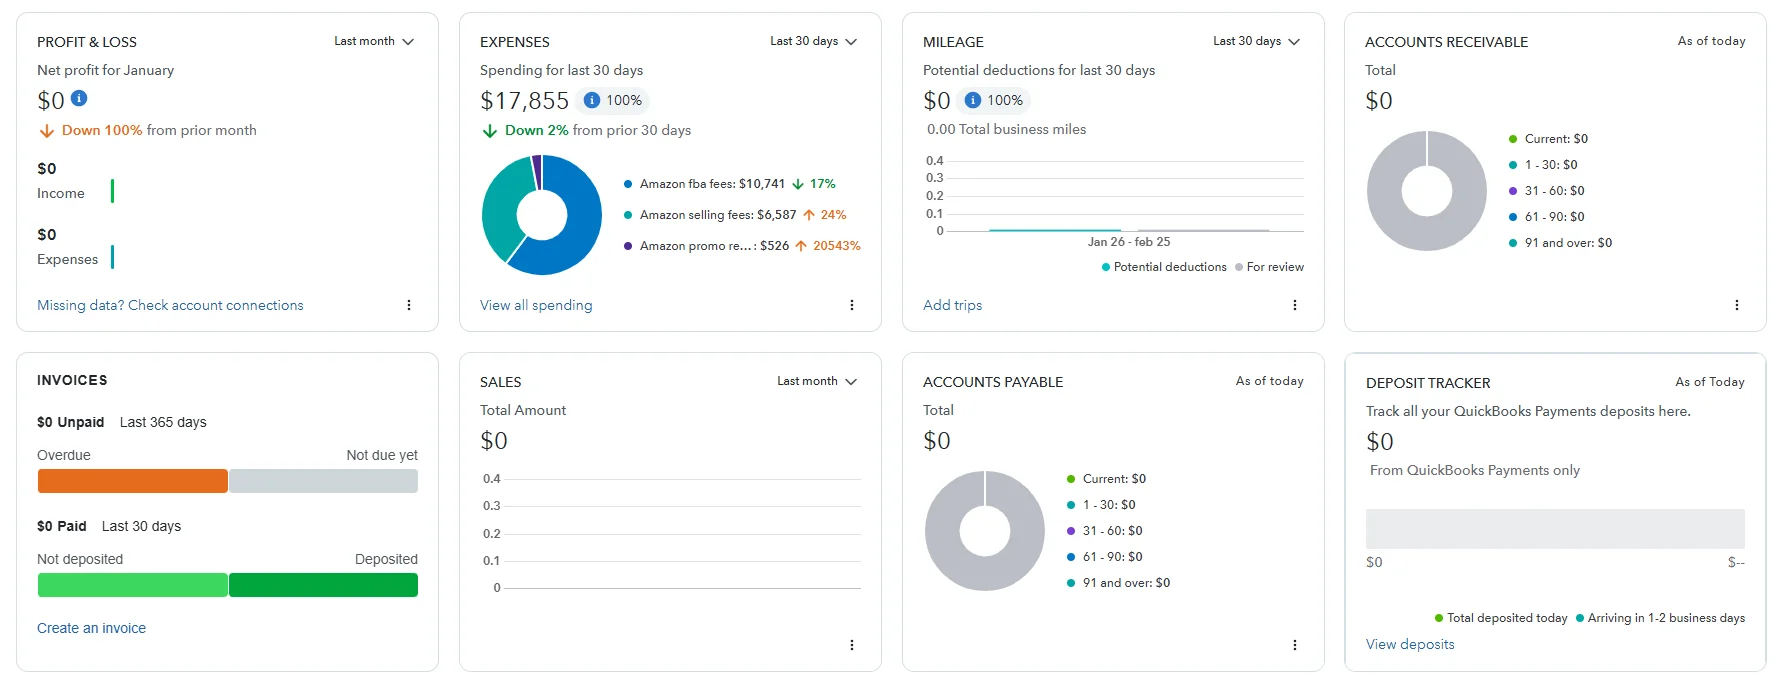
Task: Click the Create an invoice link
Action: pyautogui.click(x=91, y=628)
